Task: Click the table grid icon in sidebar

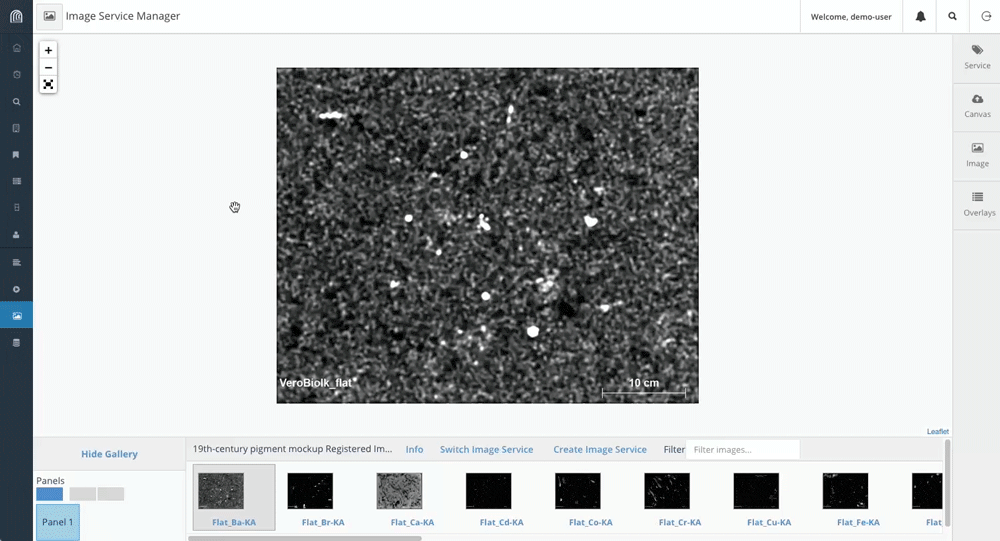Action: (17, 181)
